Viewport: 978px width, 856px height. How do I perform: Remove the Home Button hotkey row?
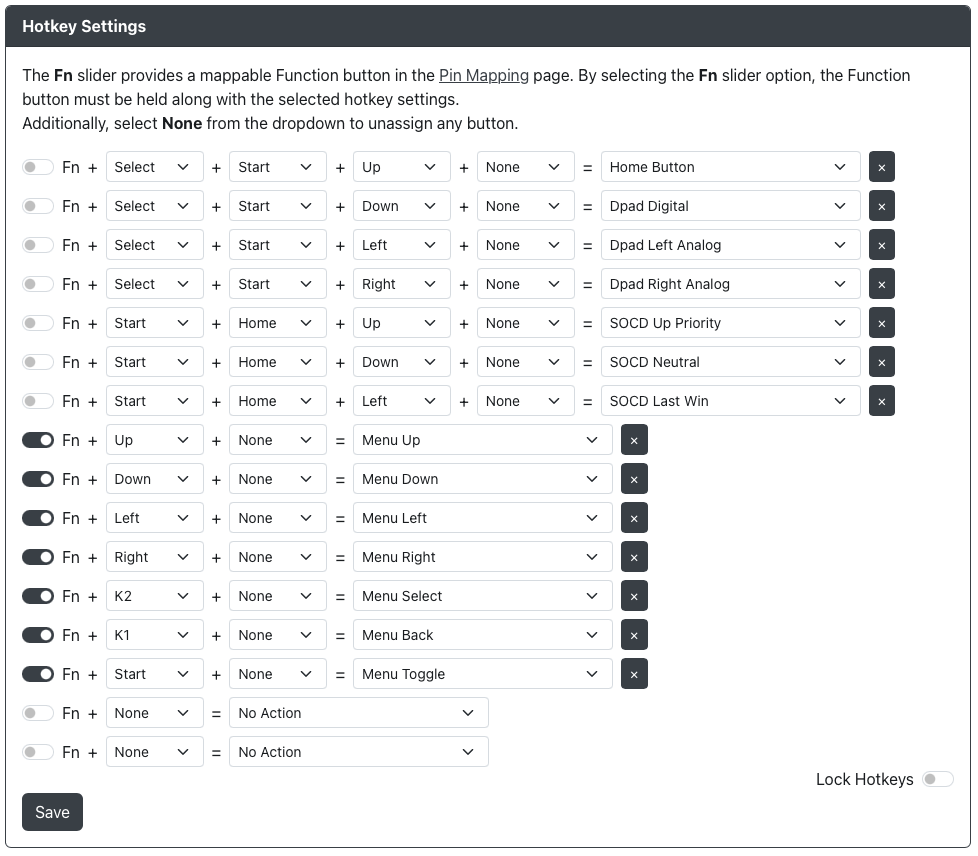coord(881,167)
